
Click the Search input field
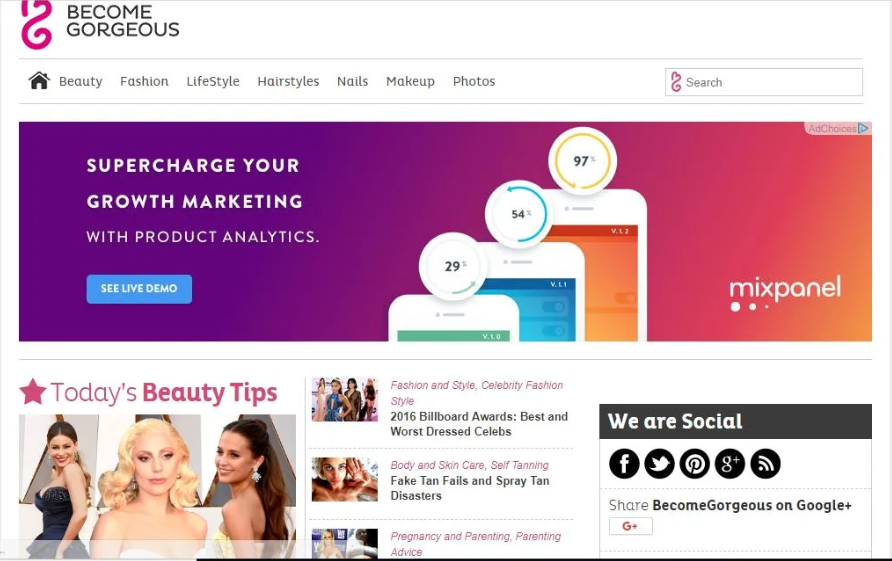click(763, 82)
